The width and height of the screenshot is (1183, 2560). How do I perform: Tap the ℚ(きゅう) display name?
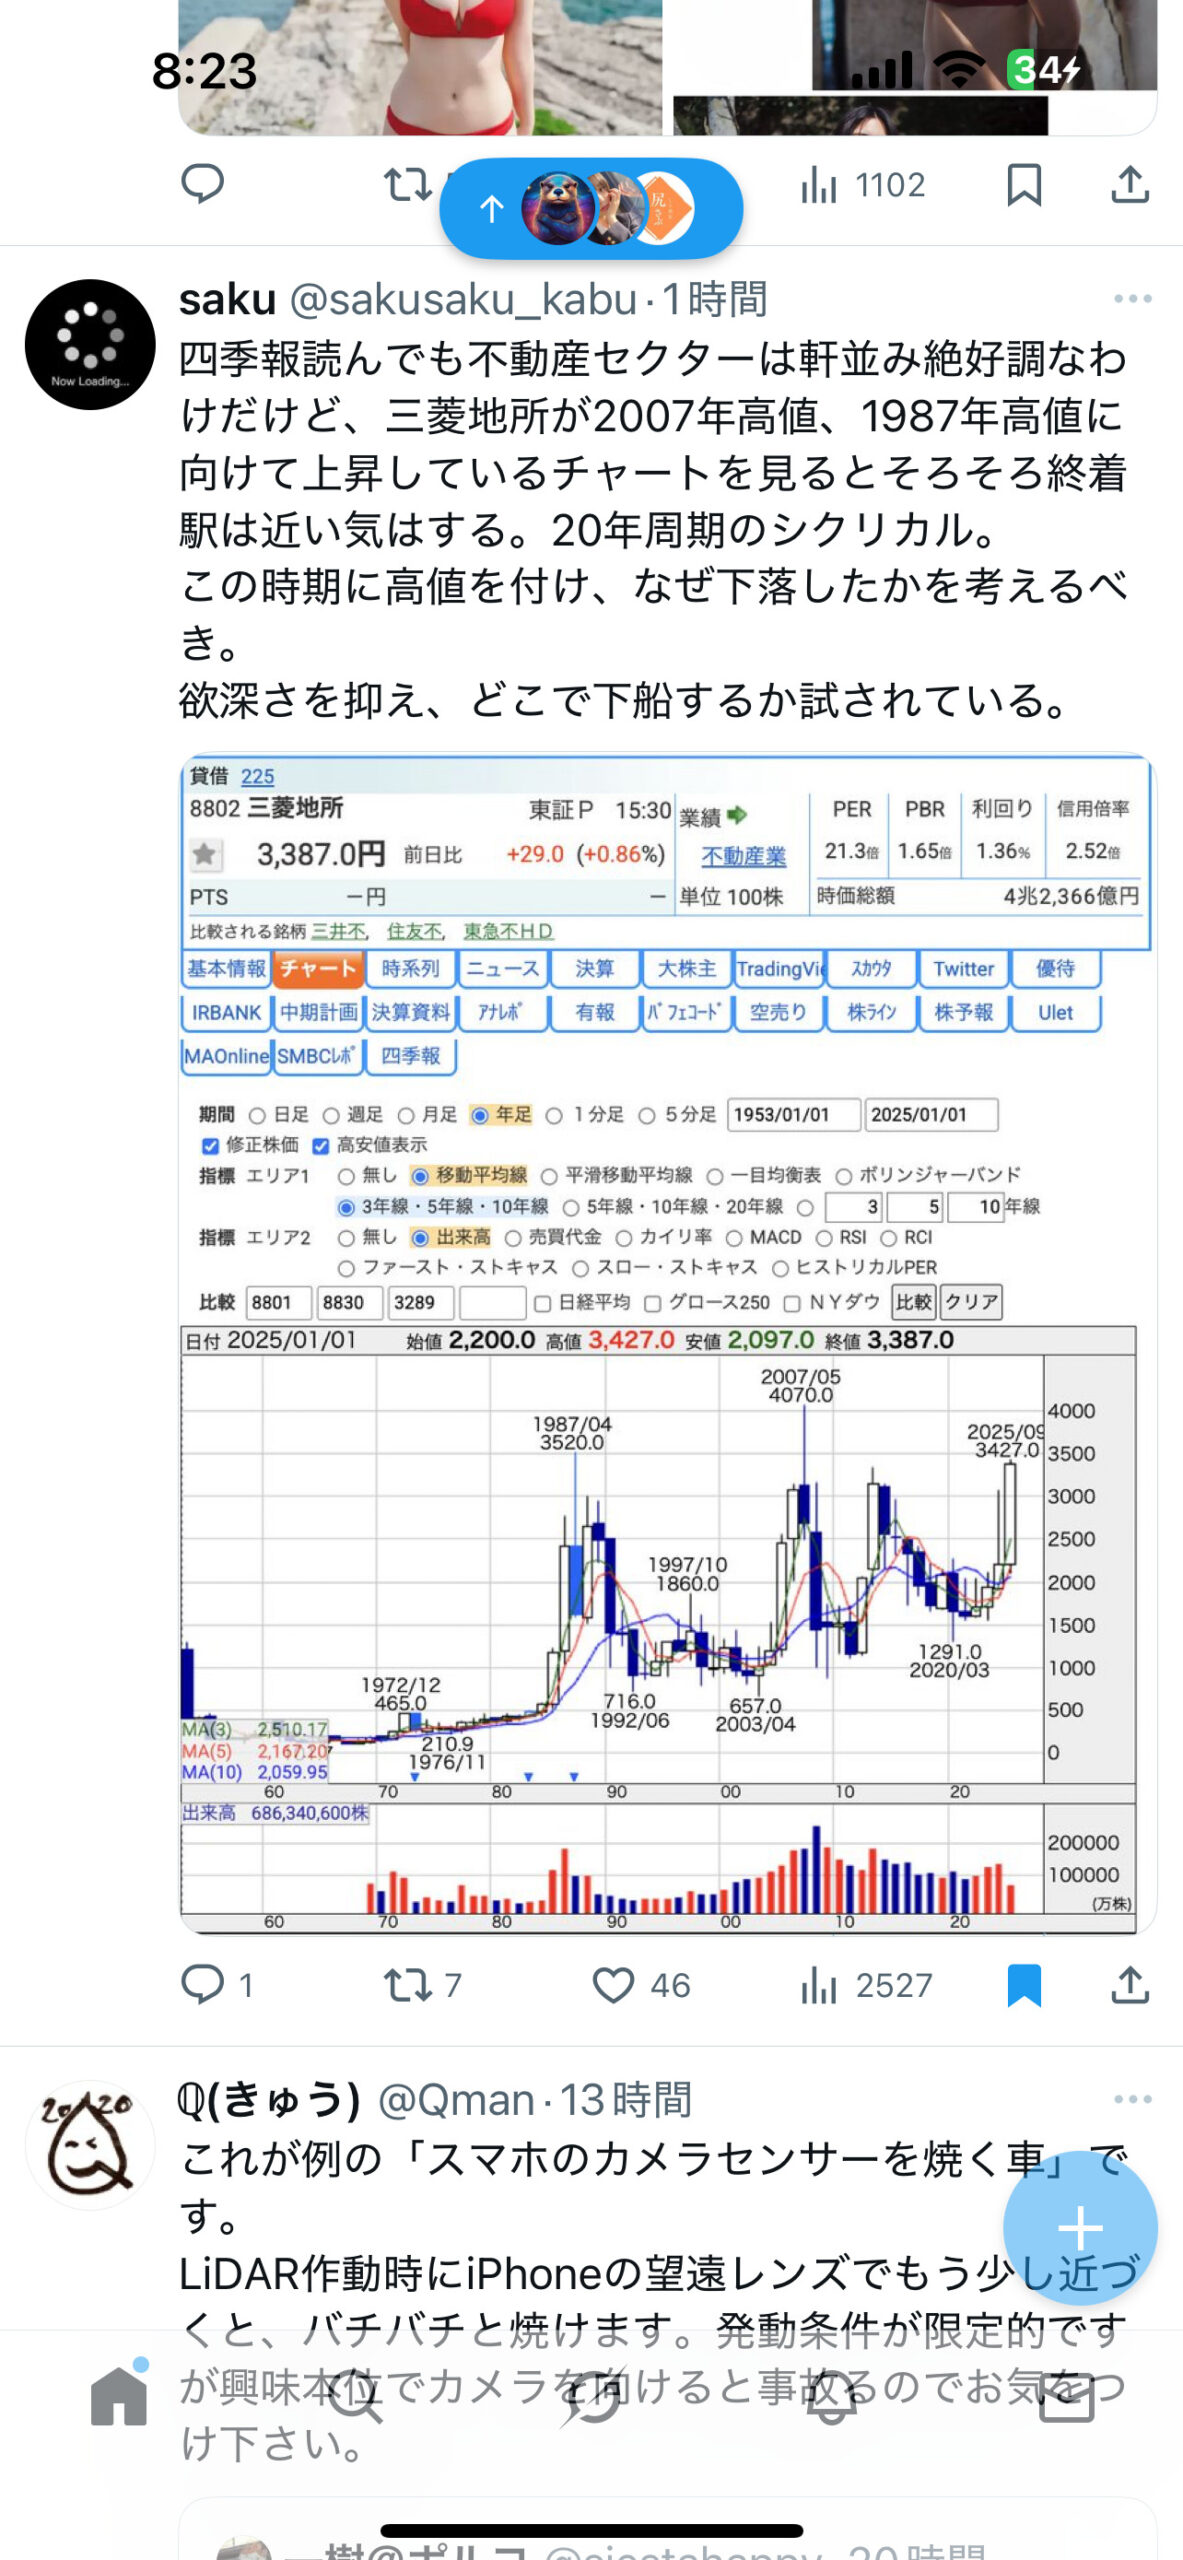[x=270, y=2099]
